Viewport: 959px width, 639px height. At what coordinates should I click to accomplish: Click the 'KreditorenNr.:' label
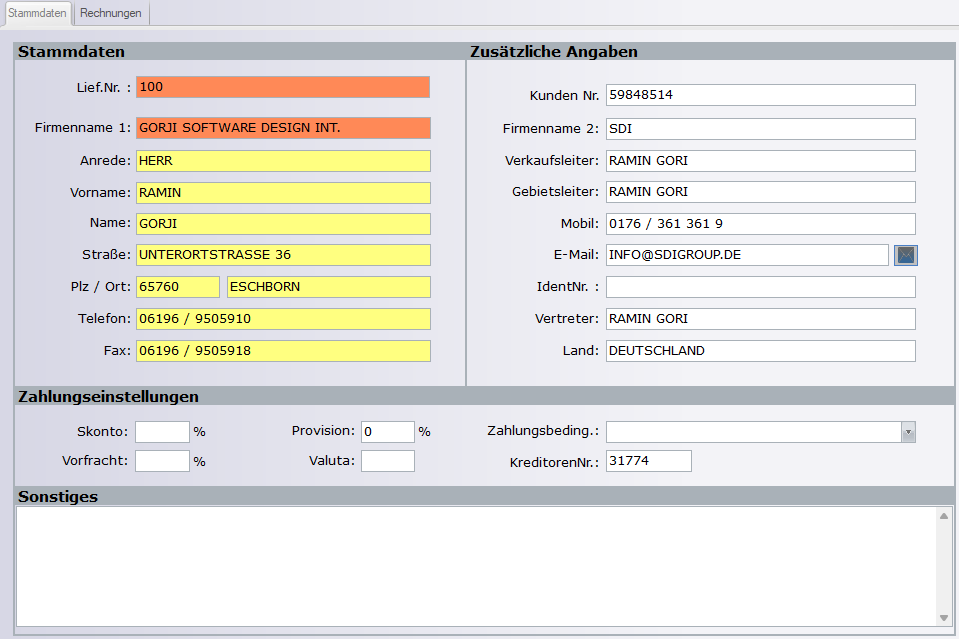(x=554, y=462)
